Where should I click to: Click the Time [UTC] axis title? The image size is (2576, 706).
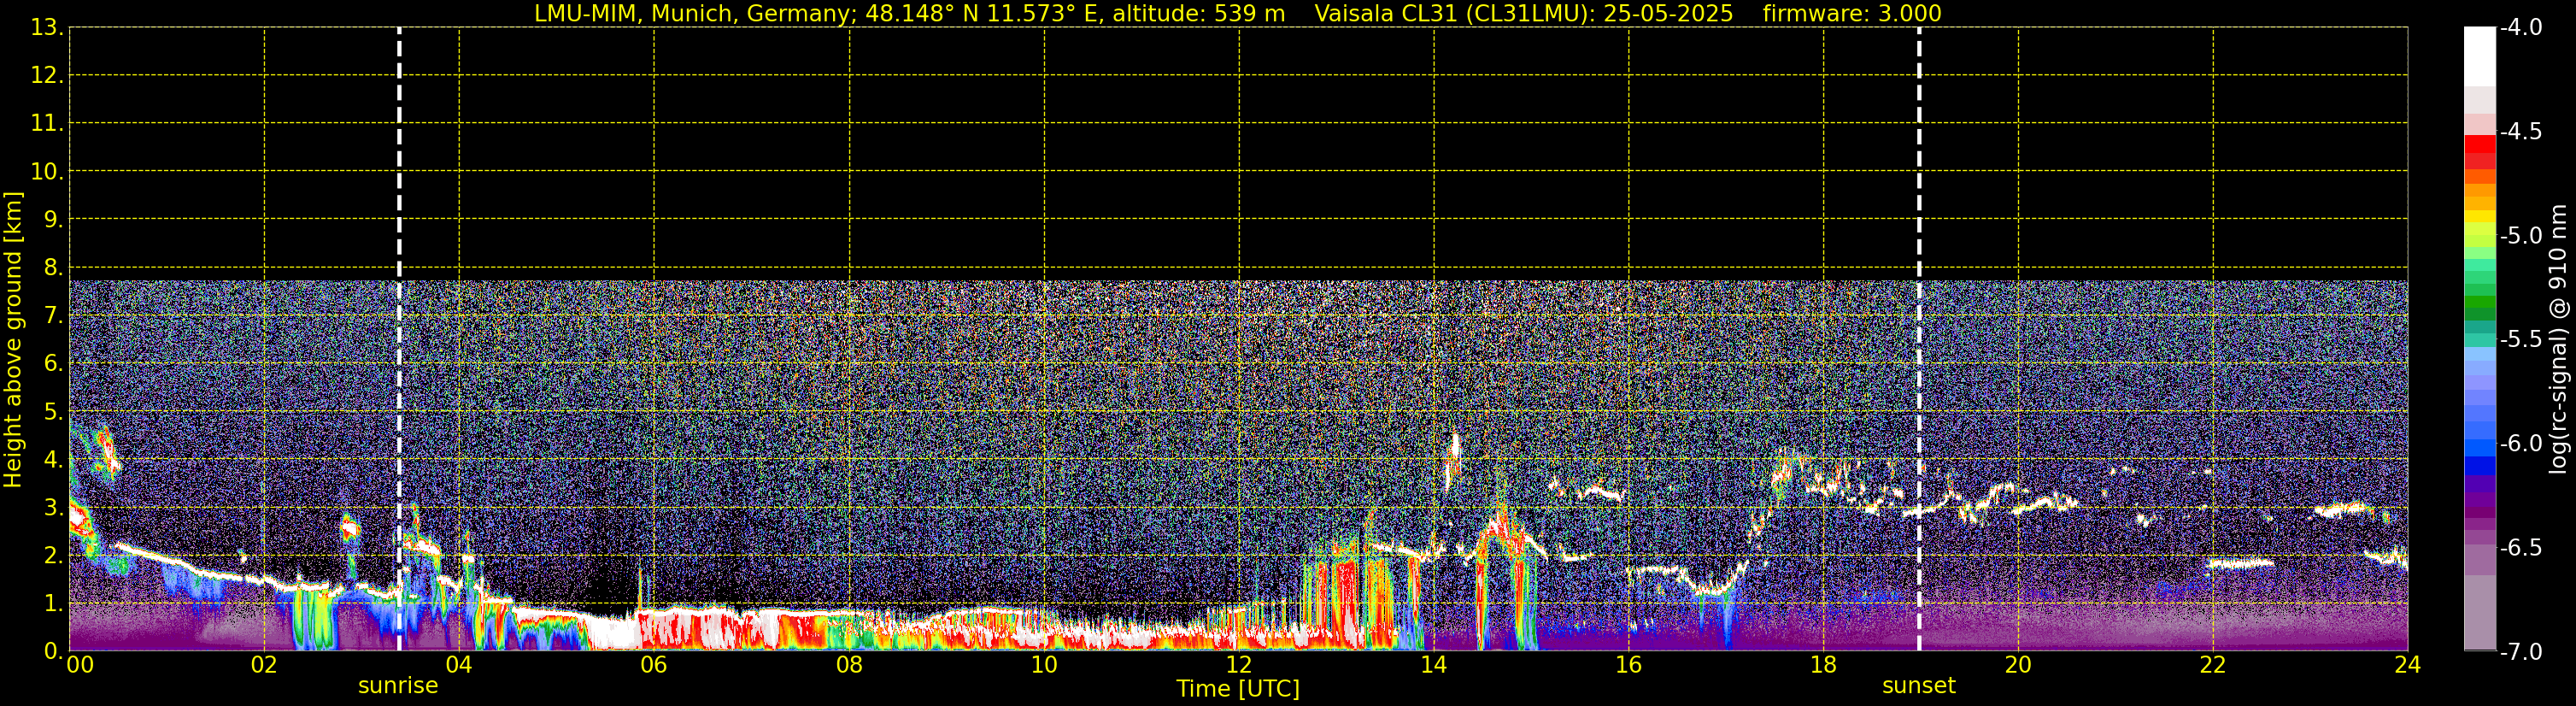point(1238,689)
